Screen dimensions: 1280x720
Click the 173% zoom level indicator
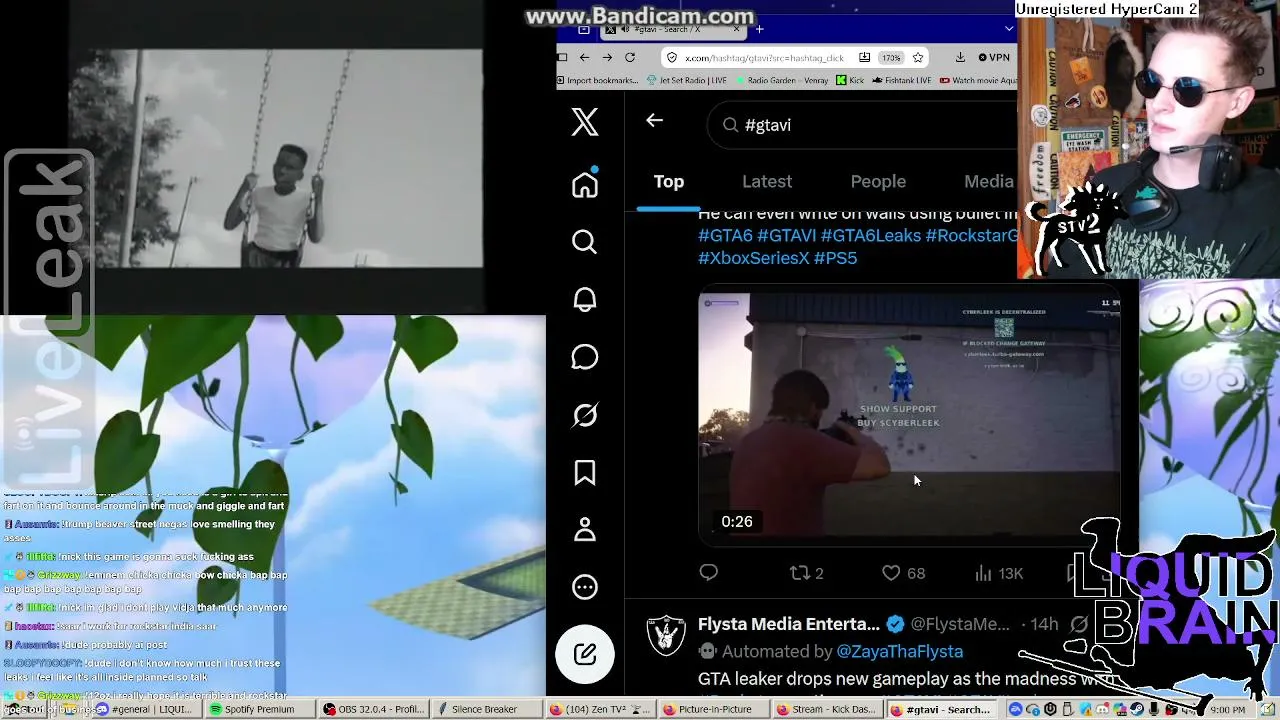tap(890, 58)
